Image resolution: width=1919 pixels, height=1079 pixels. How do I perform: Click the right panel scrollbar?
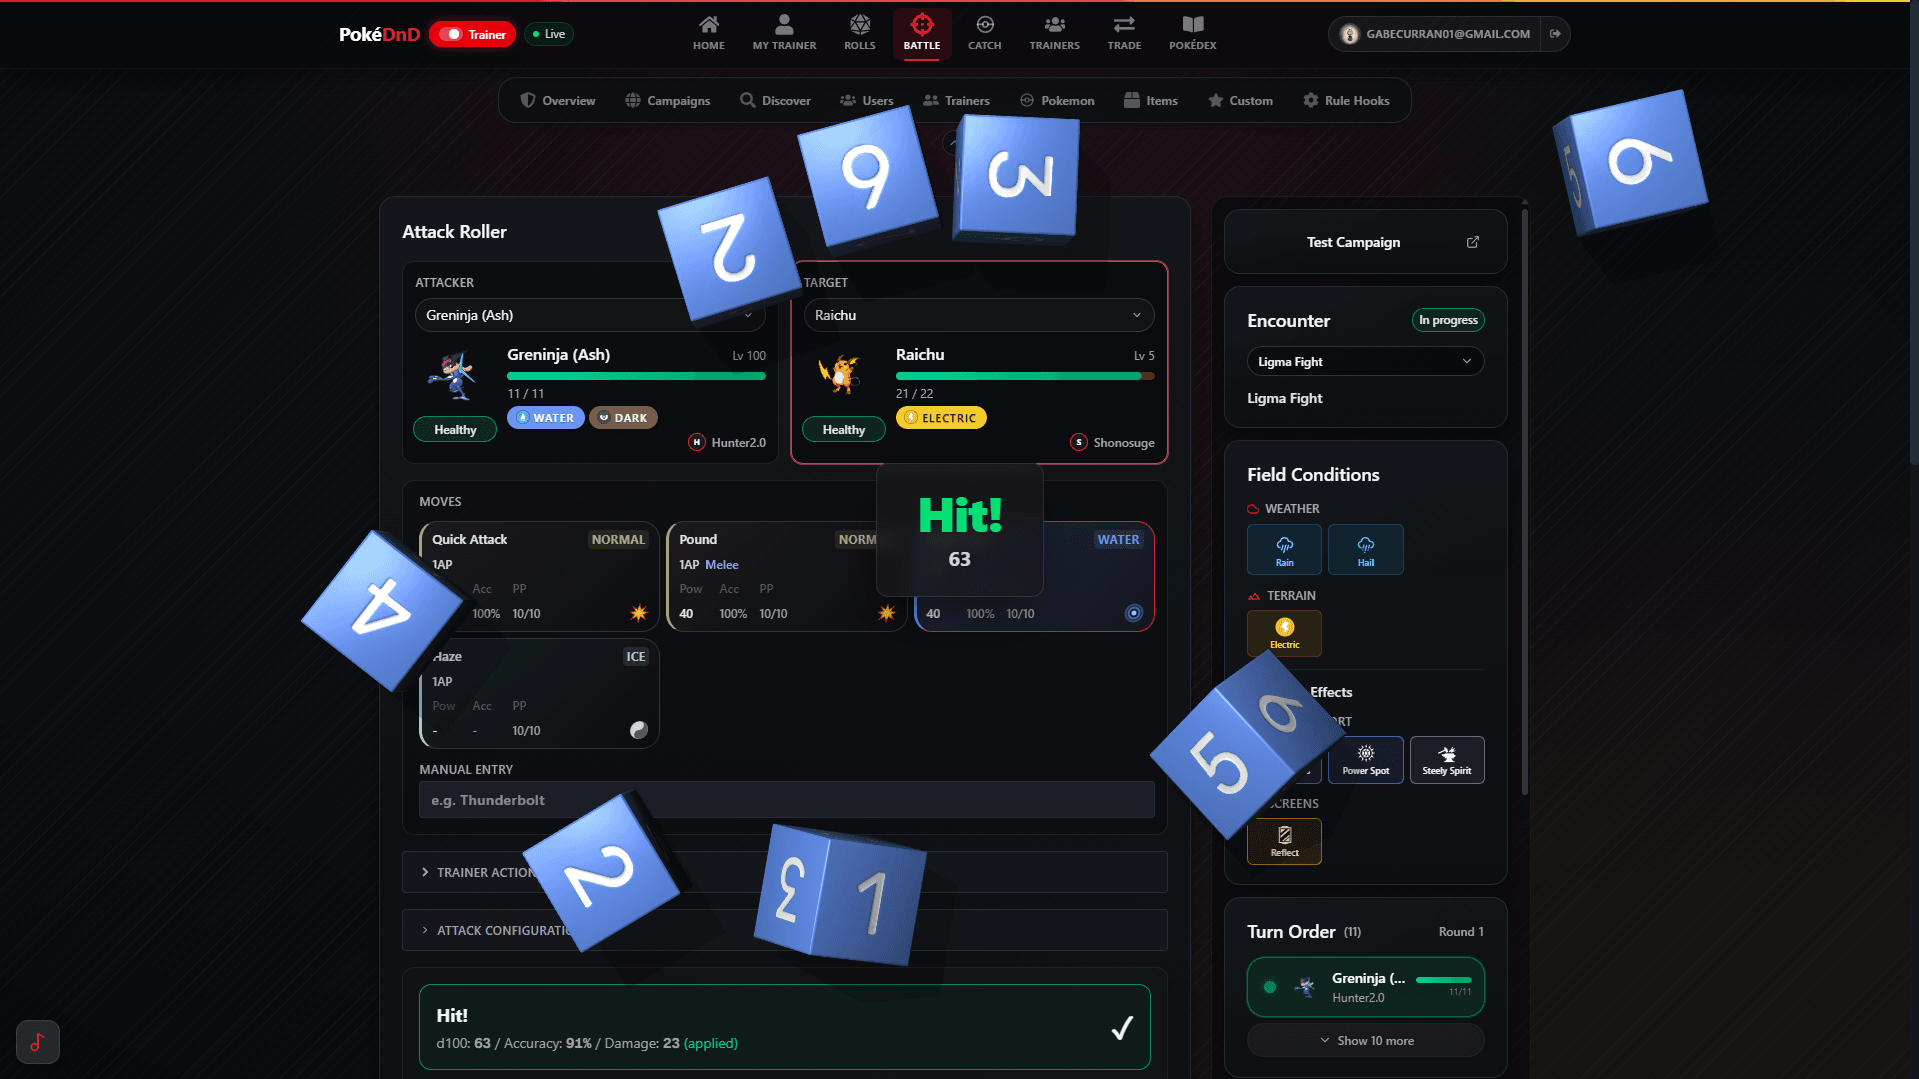[x=1524, y=500]
